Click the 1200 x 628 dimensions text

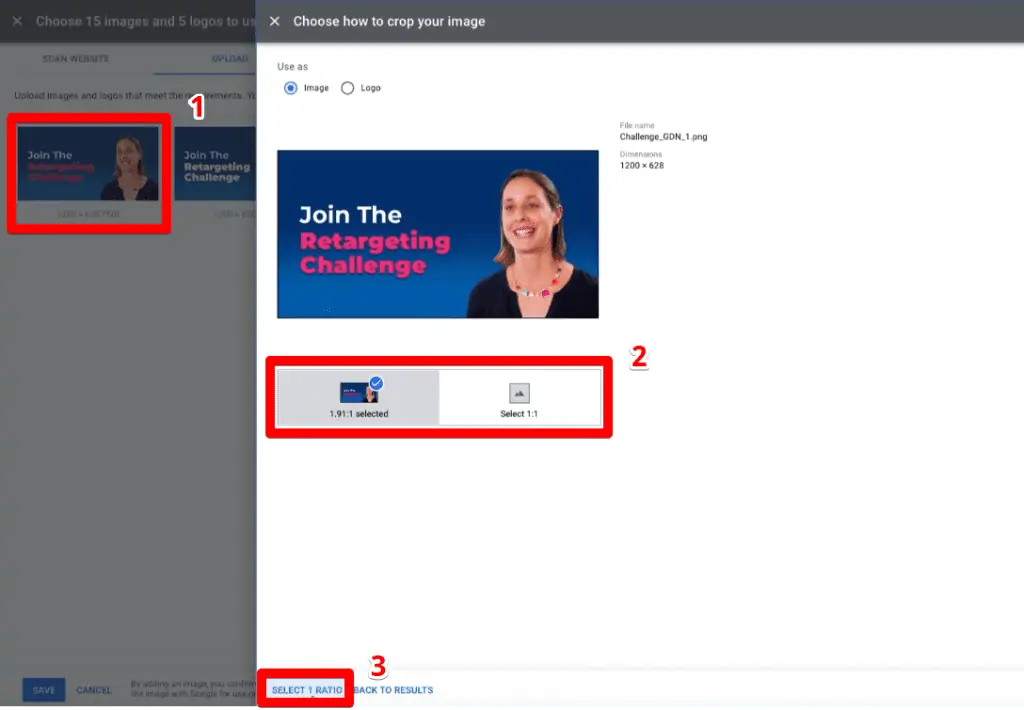pyautogui.click(x=642, y=164)
